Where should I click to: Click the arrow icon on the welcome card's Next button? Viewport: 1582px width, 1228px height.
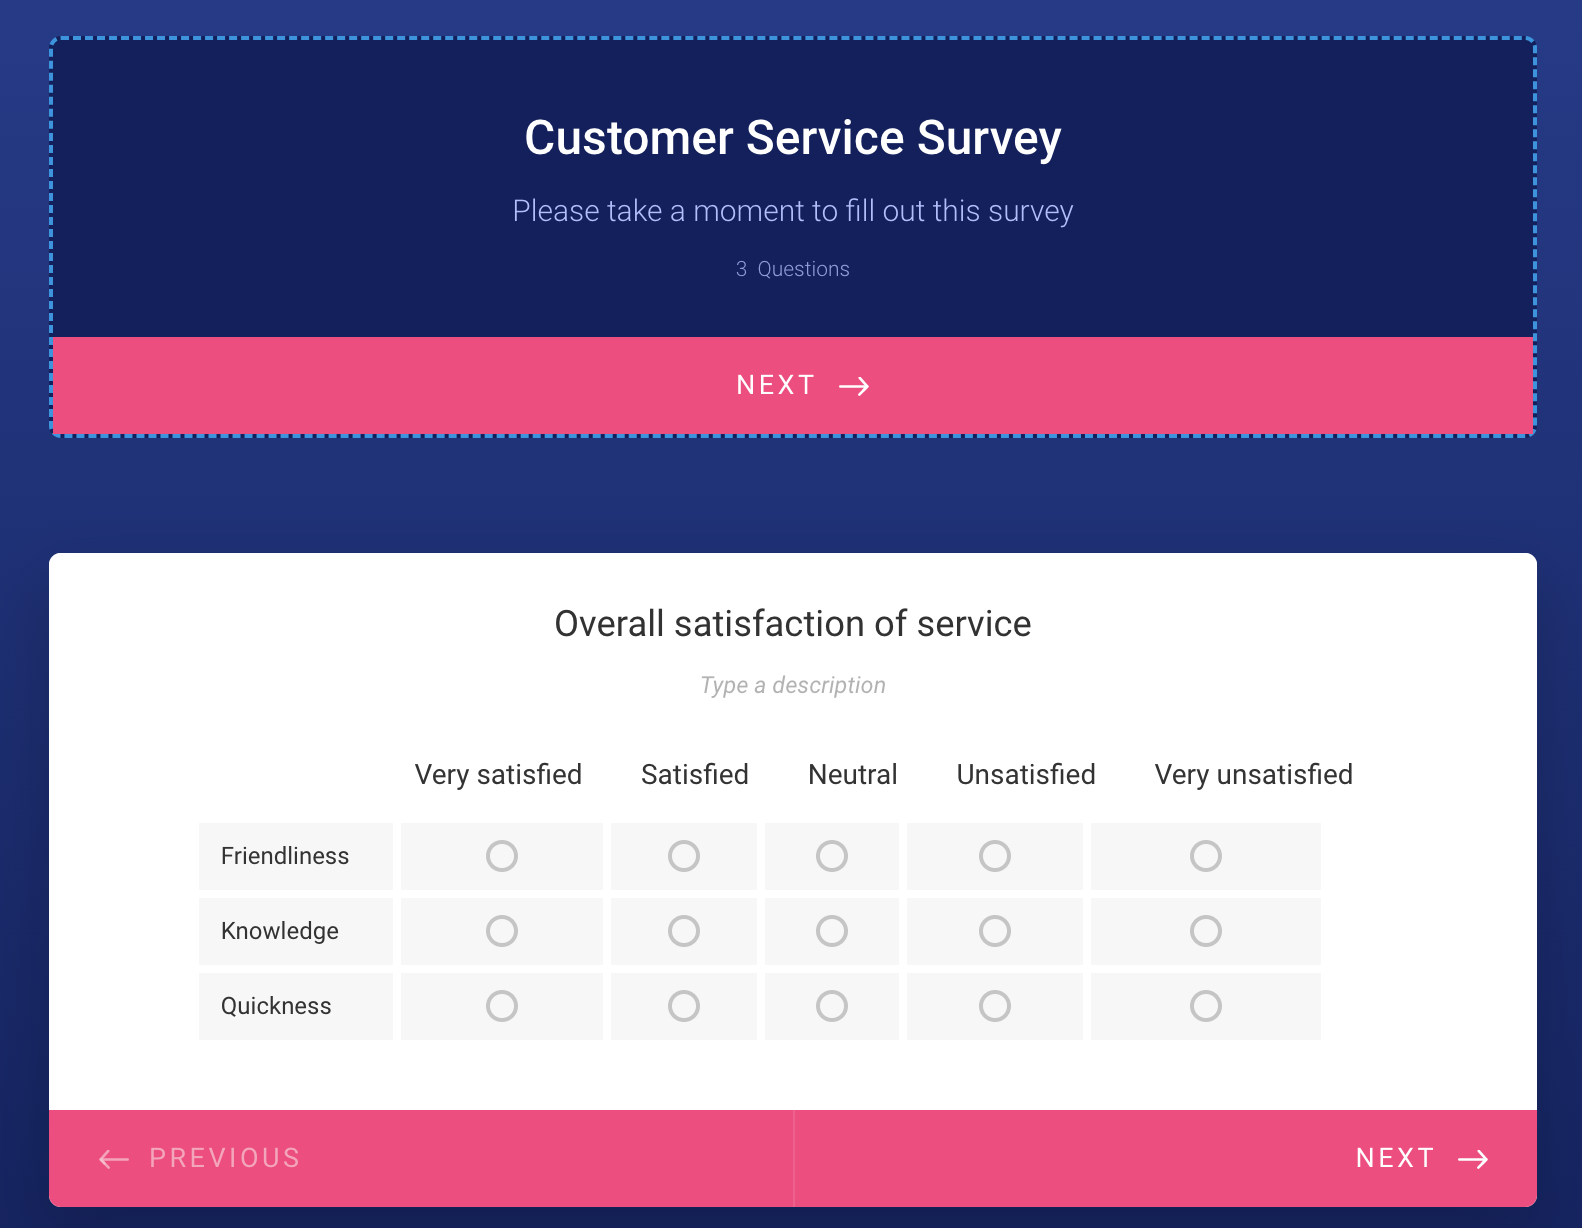click(854, 387)
